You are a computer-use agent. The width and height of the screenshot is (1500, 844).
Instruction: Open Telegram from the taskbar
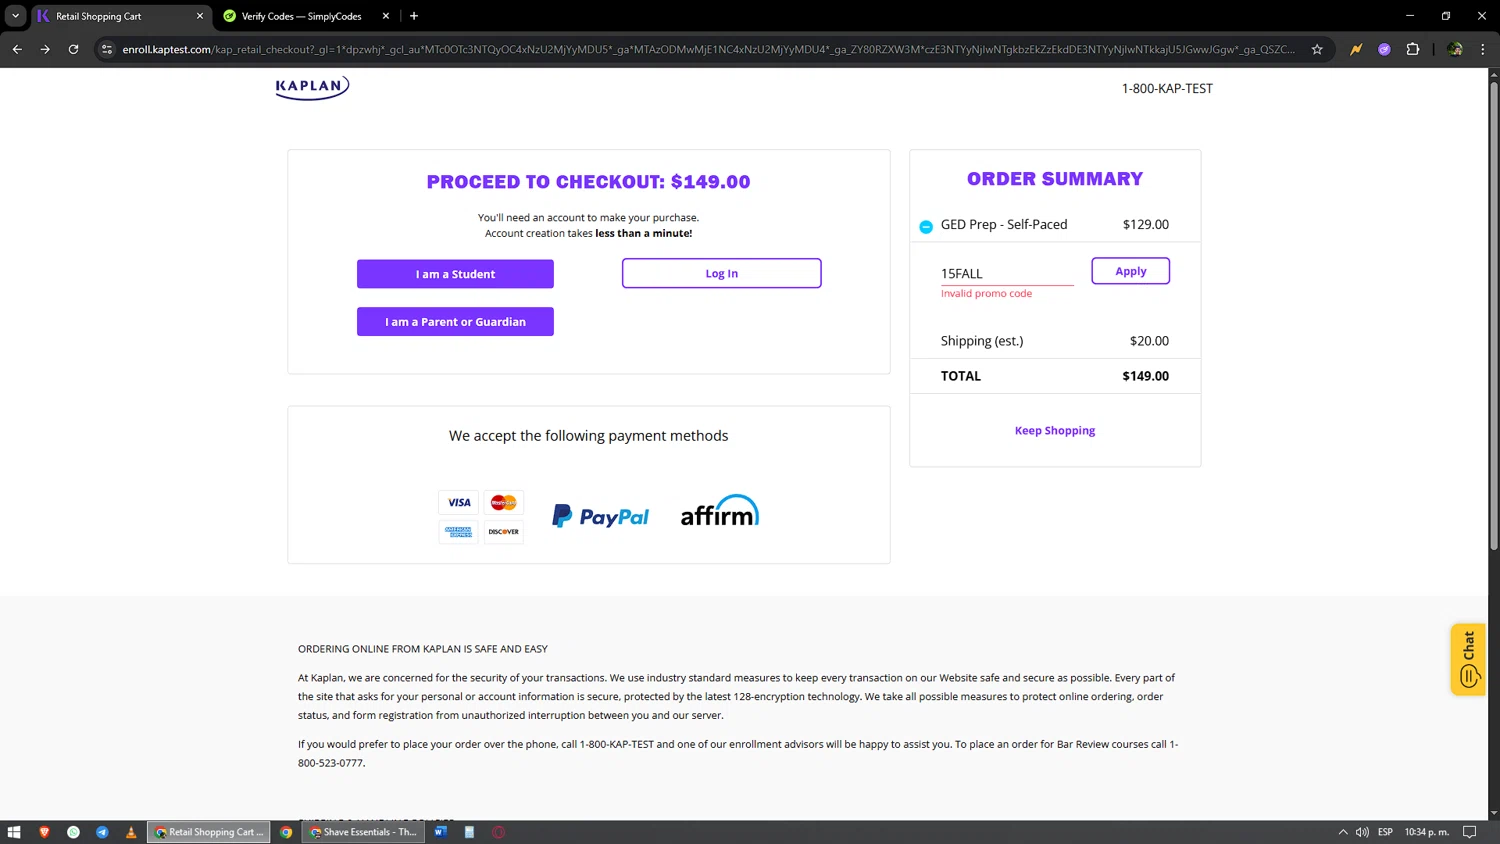[102, 832]
